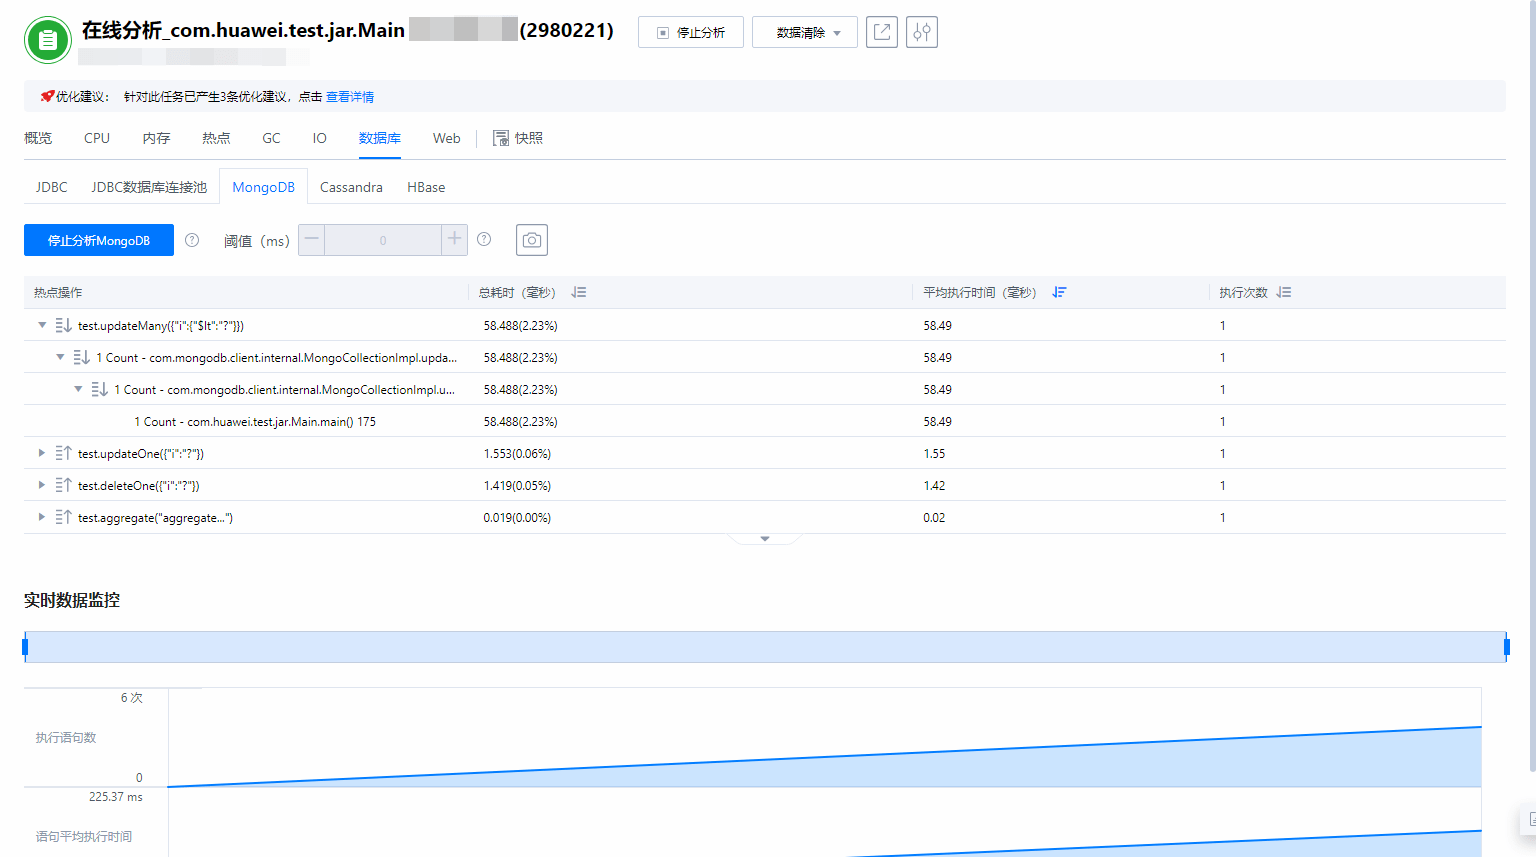Click help icon beside 停止分析MongoDB button

pos(192,240)
